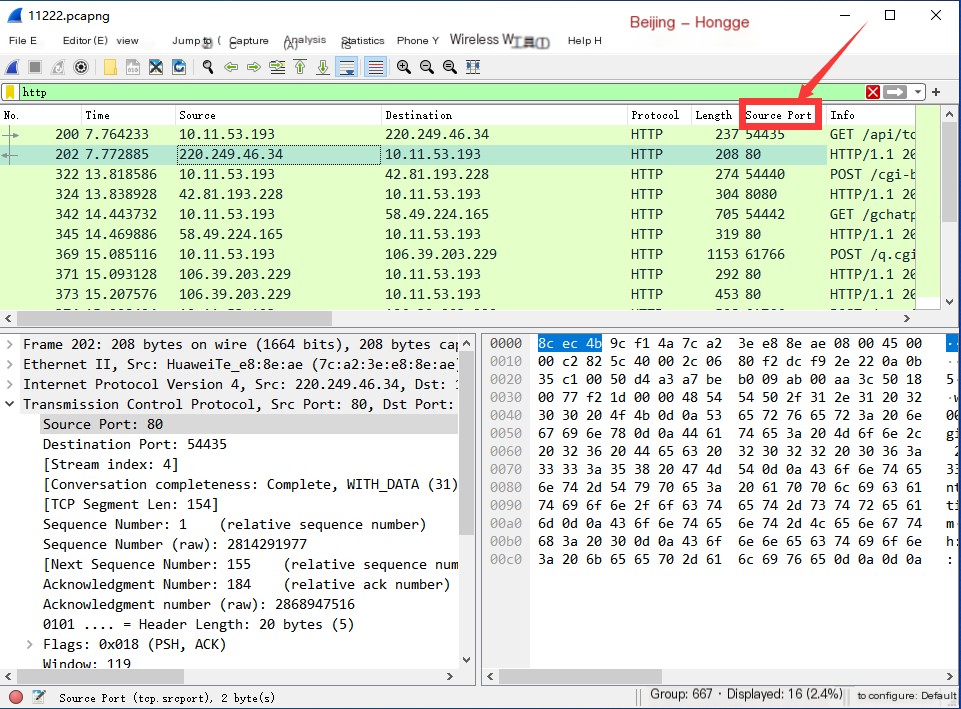Jump to the last packet
Image resolution: width=961 pixels, height=709 pixels.
tap(323, 67)
